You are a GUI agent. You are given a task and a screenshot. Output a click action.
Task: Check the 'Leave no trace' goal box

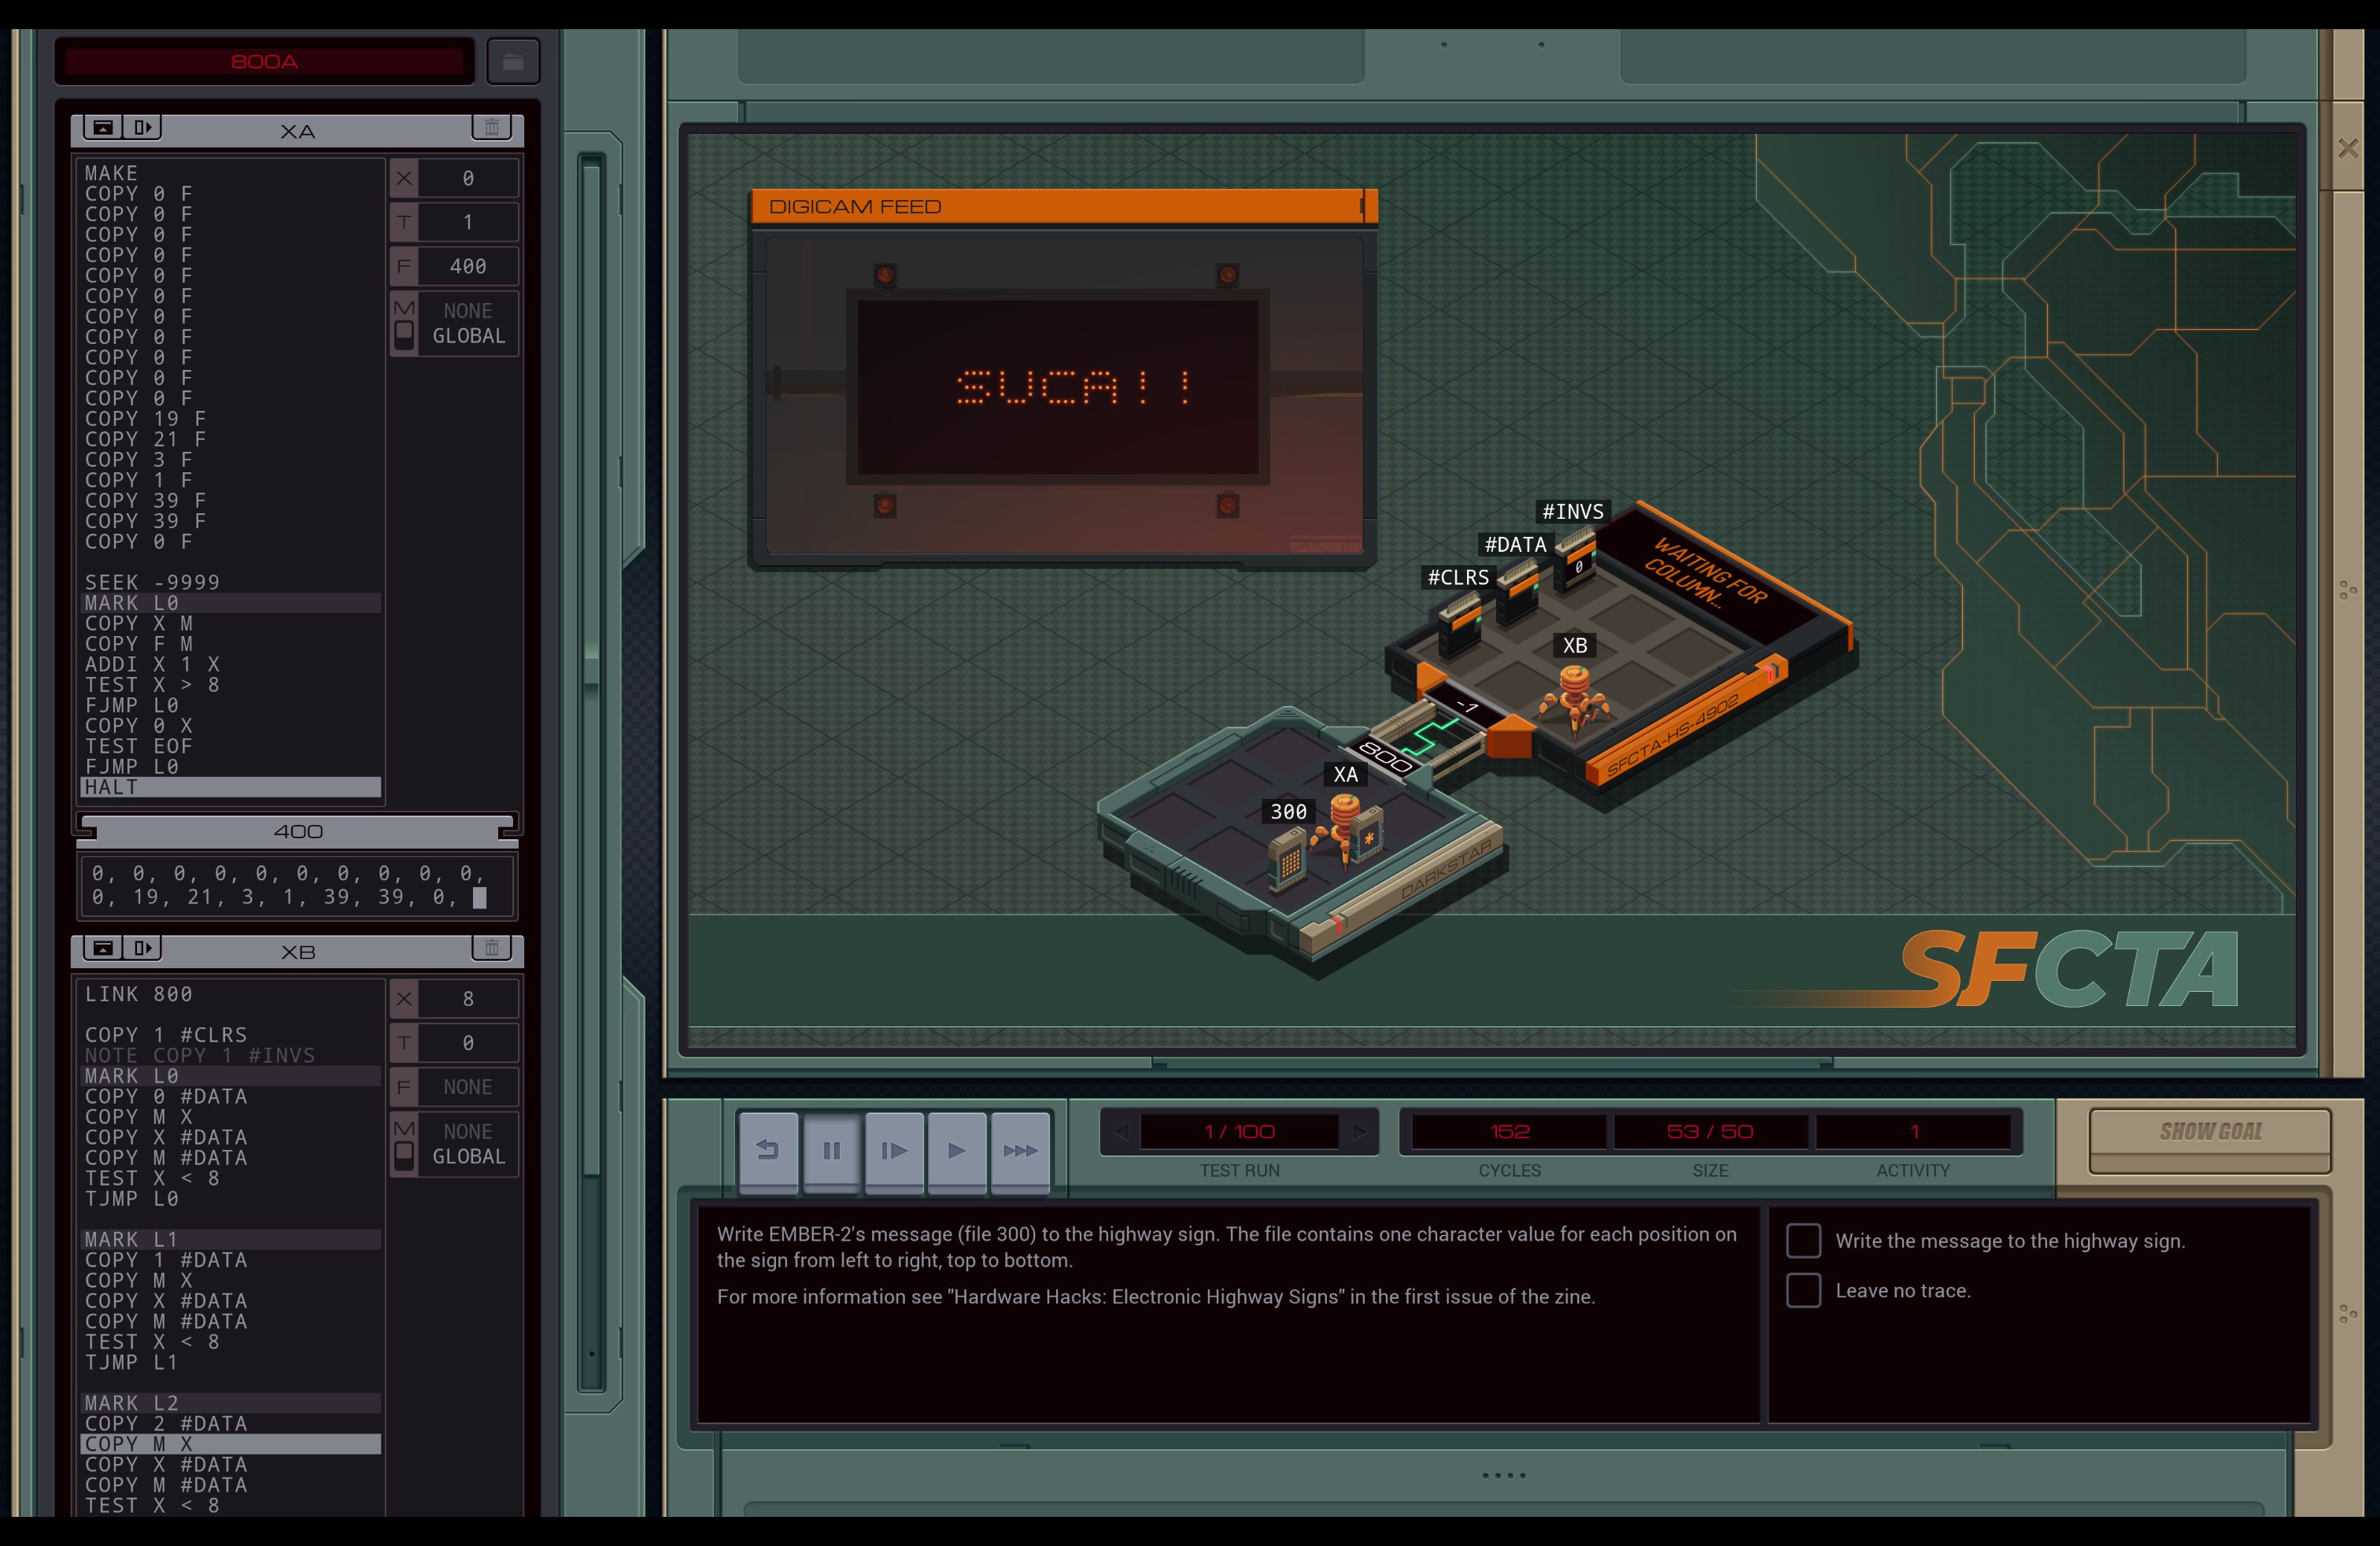(x=1803, y=1290)
